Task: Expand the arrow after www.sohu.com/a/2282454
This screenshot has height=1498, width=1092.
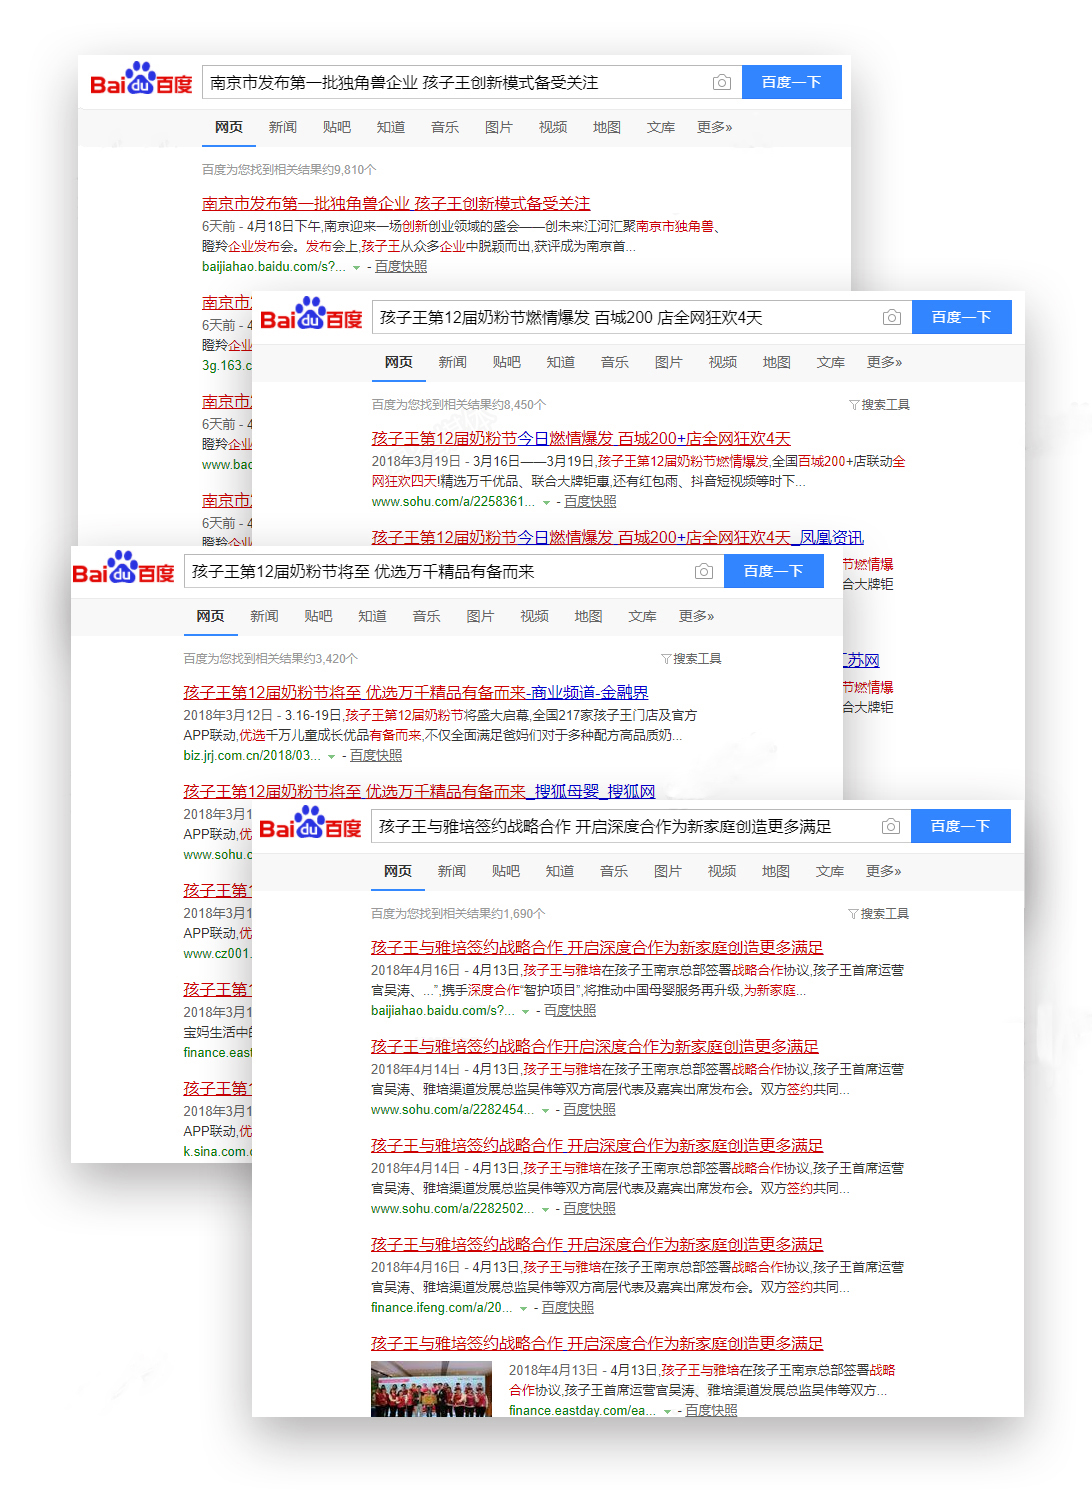Action: tap(545, 1111)
